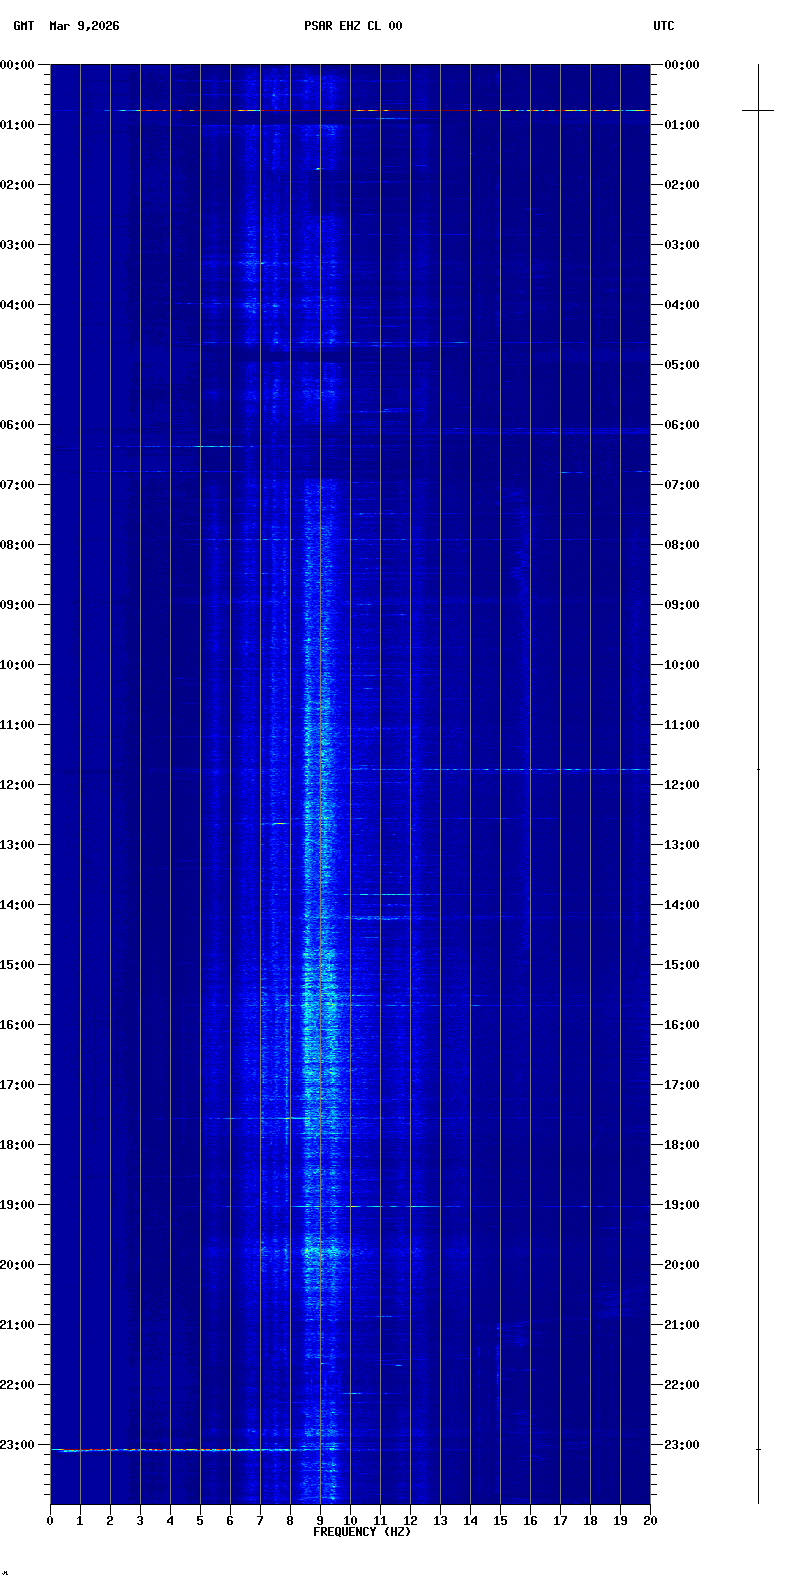Select the 06:00 label on the GMT axis
Viewport: 802px width, 1584px height.
[x=18, y=425]
